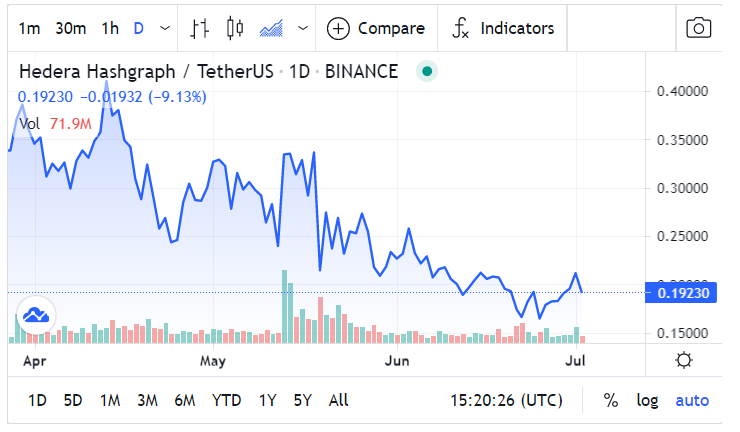Set range to 1M
Screen dimensions: 740x432
pyautogui.click(x=110, y=400)
